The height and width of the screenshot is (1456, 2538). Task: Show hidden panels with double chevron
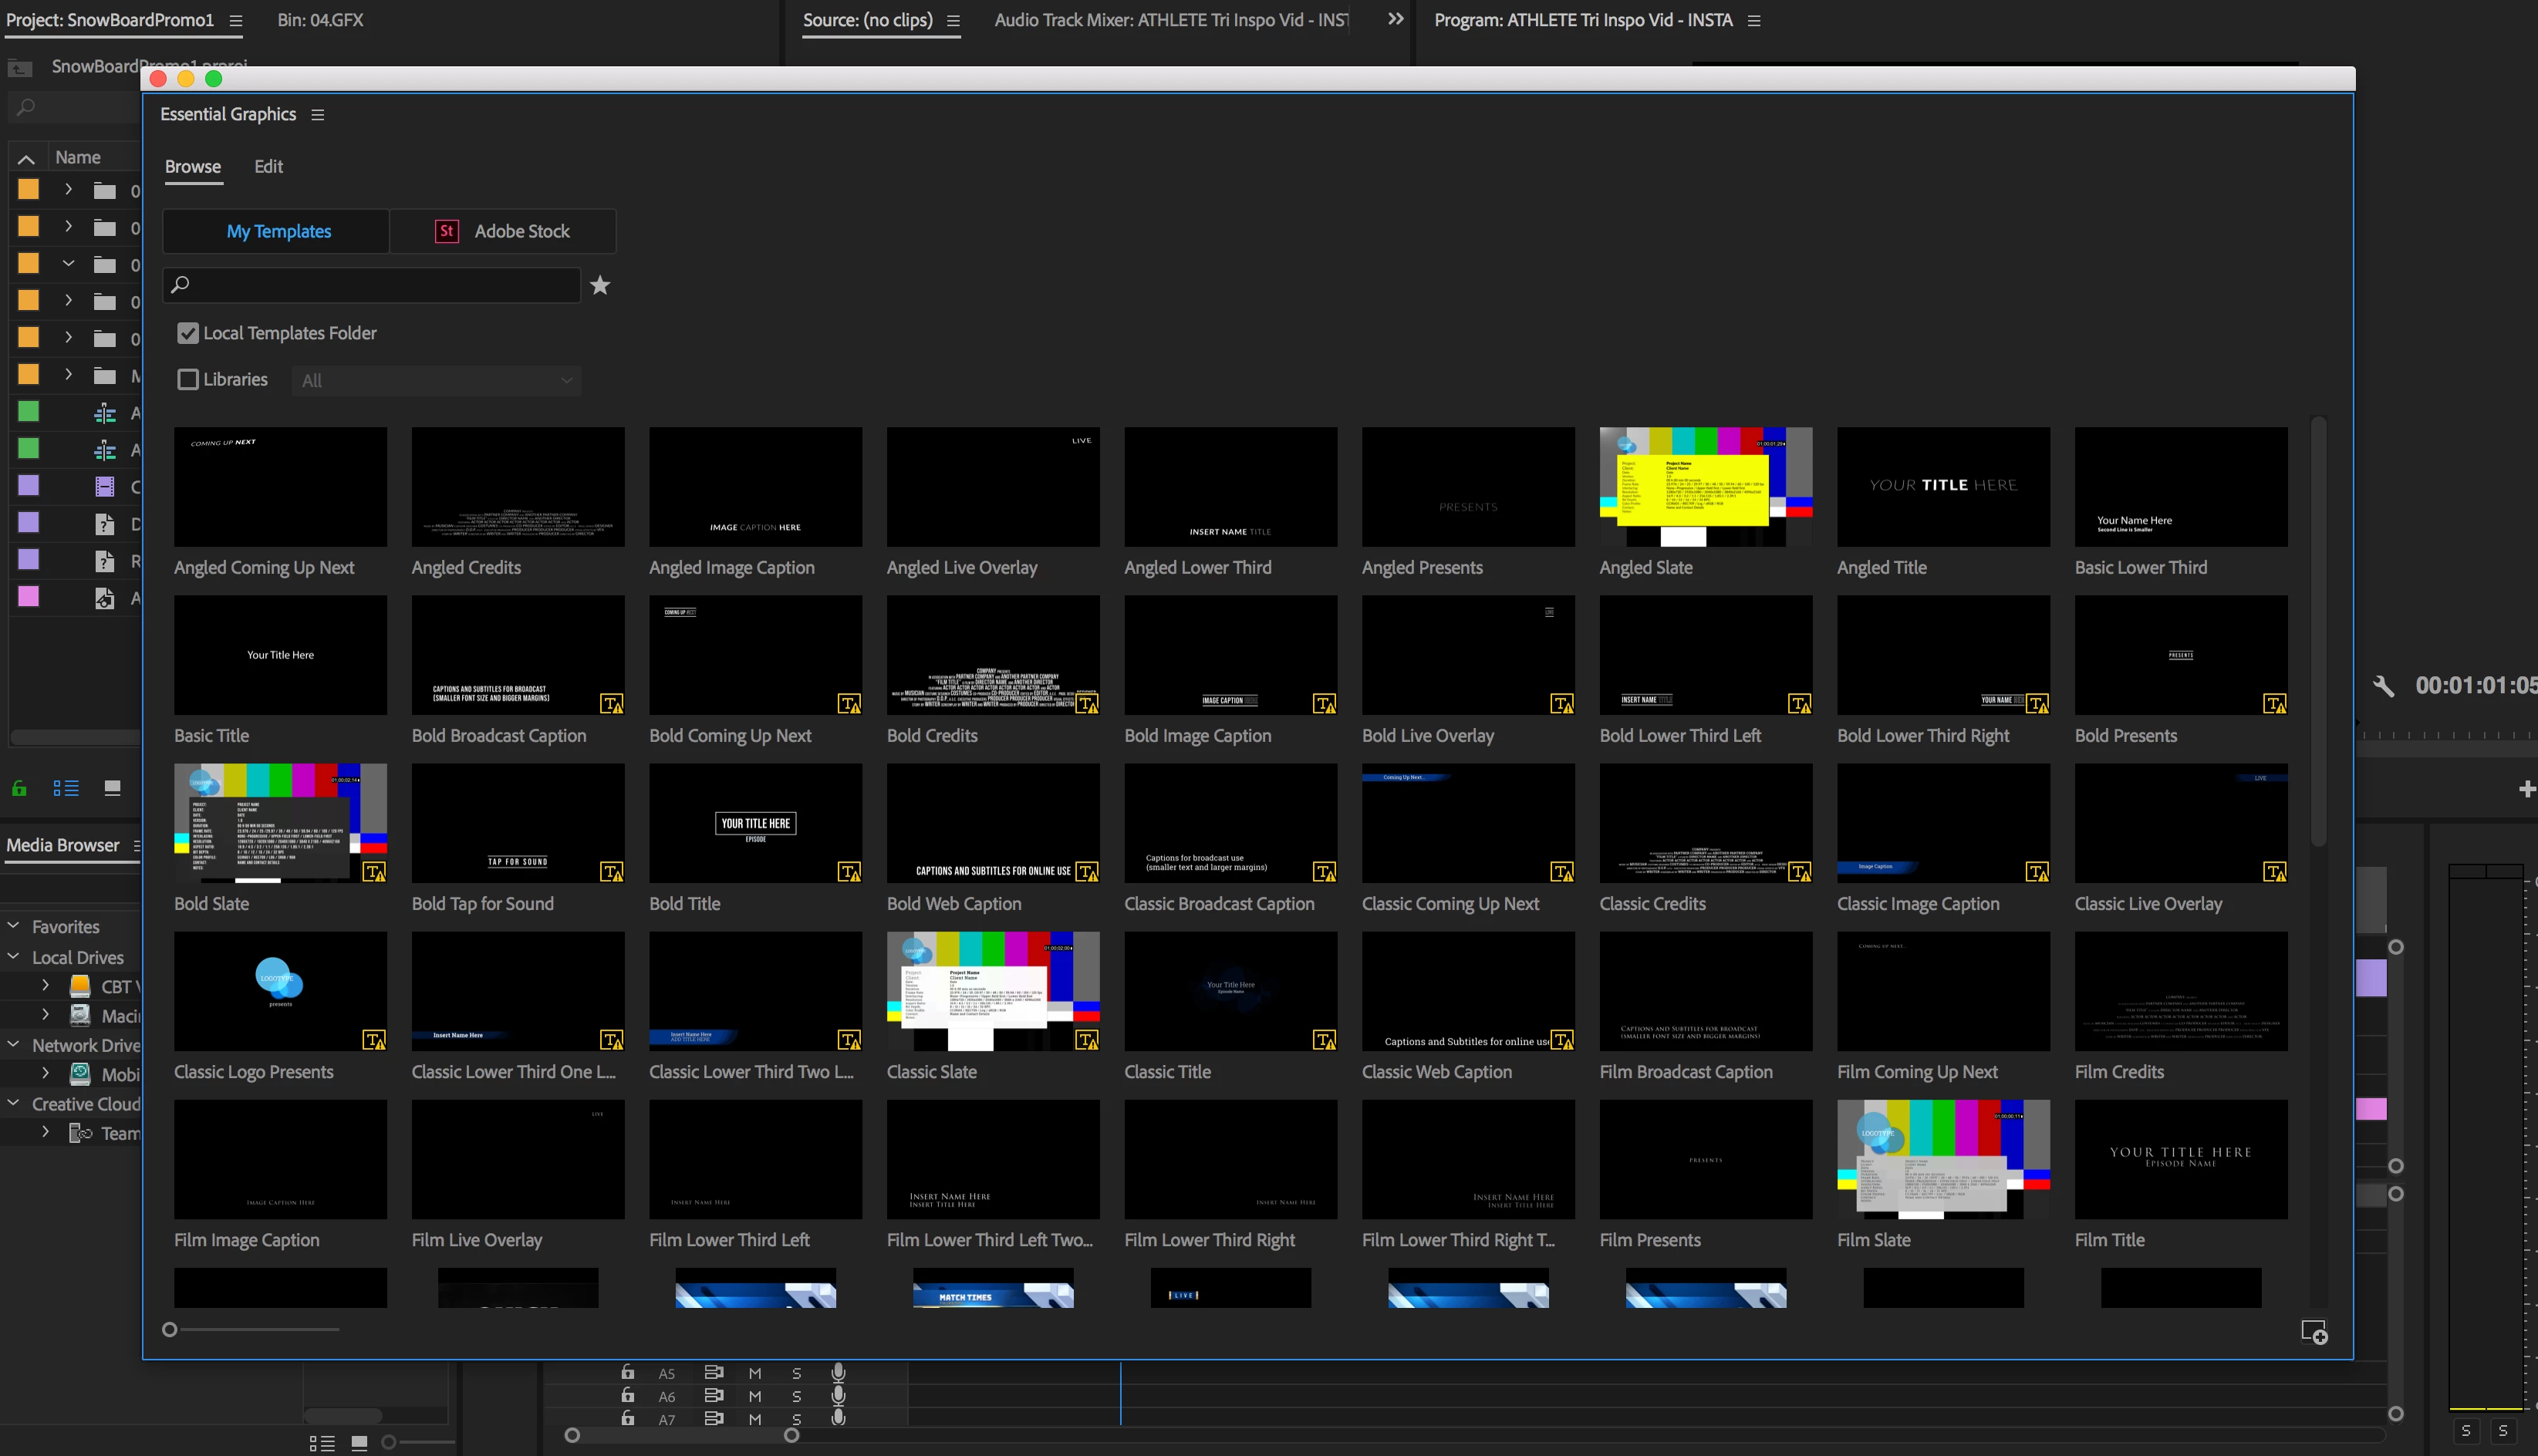(x=1395, y=19)
